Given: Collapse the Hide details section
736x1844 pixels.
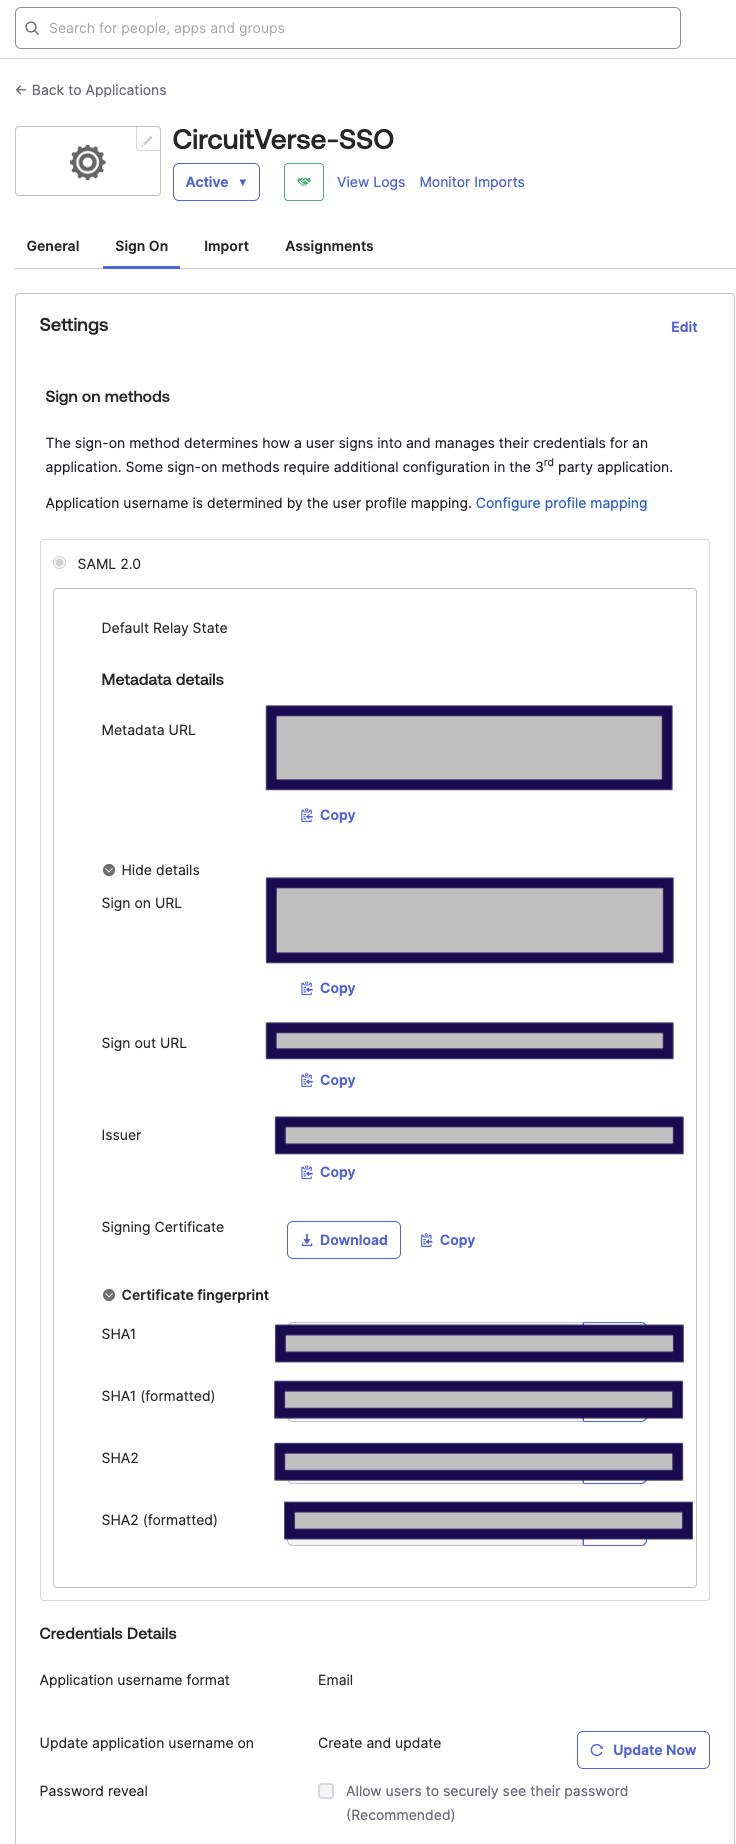Looking at the screenshot, I should pos(109,870).
